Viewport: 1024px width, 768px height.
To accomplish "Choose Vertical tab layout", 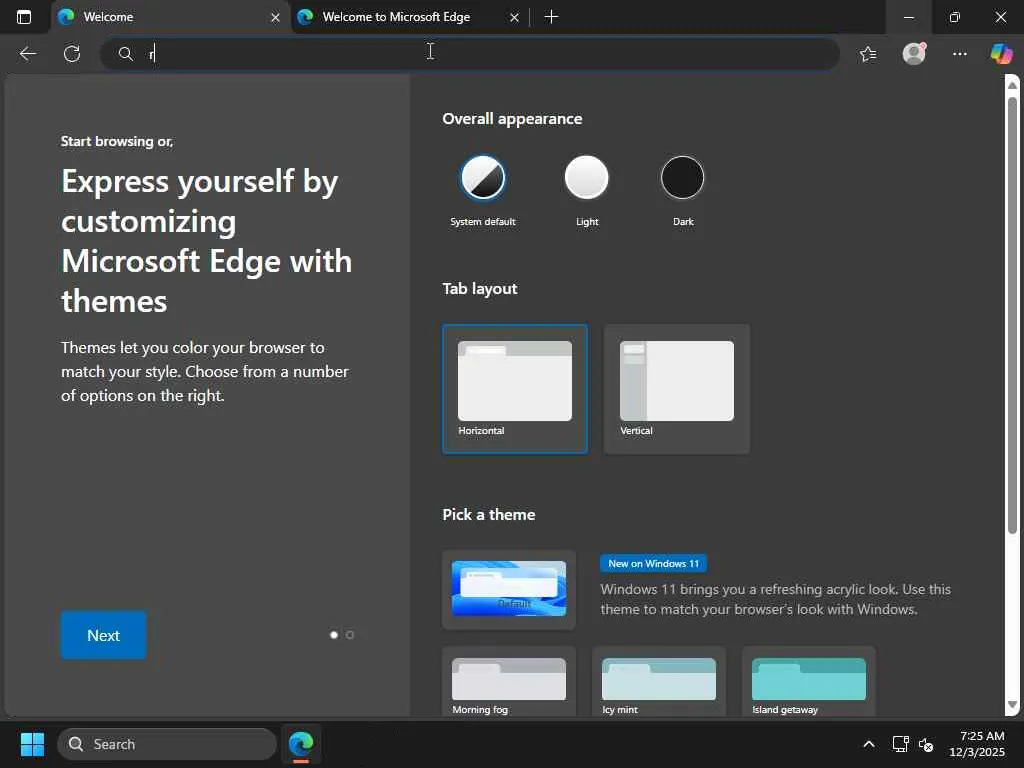I will pos(677,389).
